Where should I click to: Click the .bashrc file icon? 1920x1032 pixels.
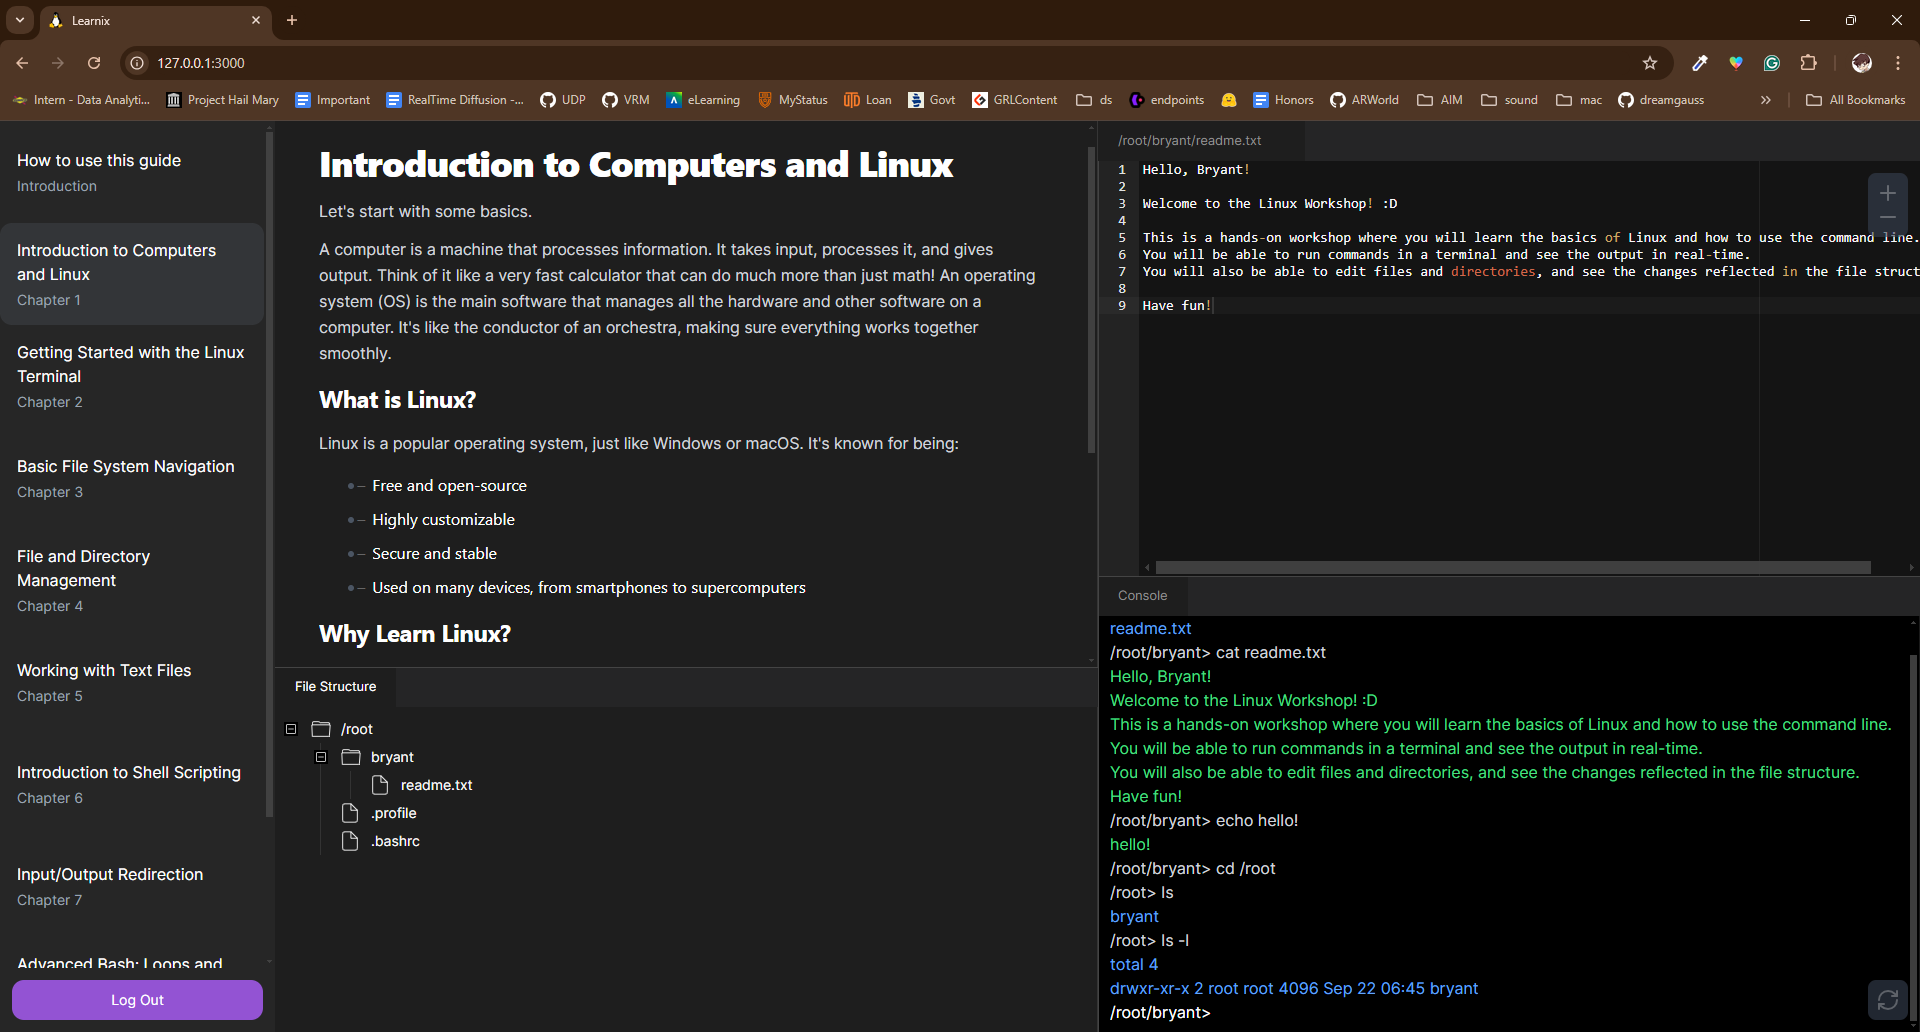(350, 841)
